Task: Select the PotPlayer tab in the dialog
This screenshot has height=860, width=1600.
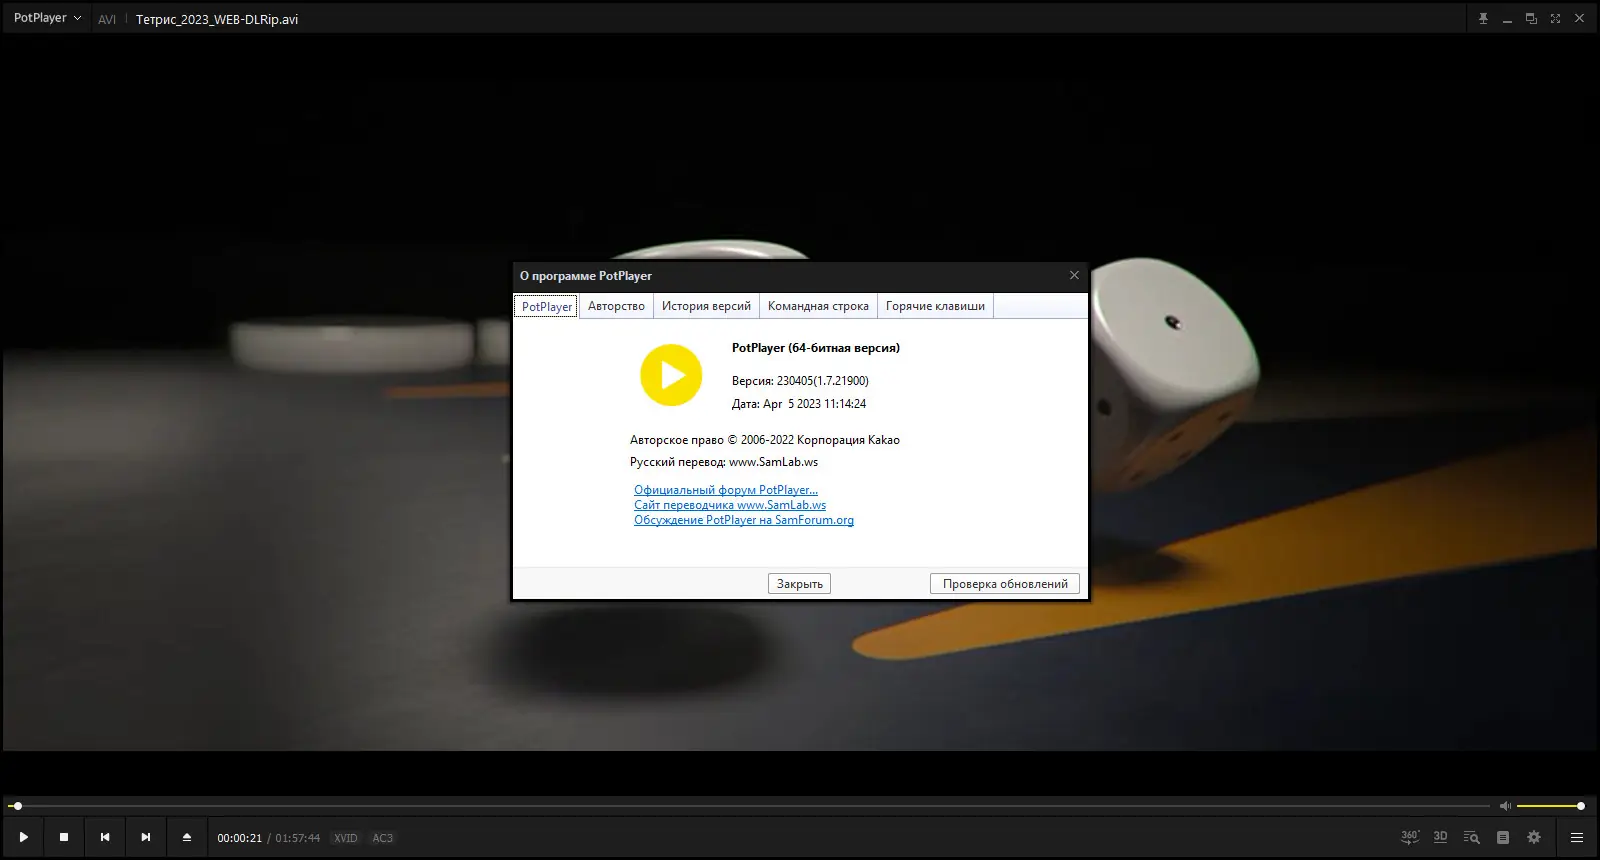Action: 546,306
